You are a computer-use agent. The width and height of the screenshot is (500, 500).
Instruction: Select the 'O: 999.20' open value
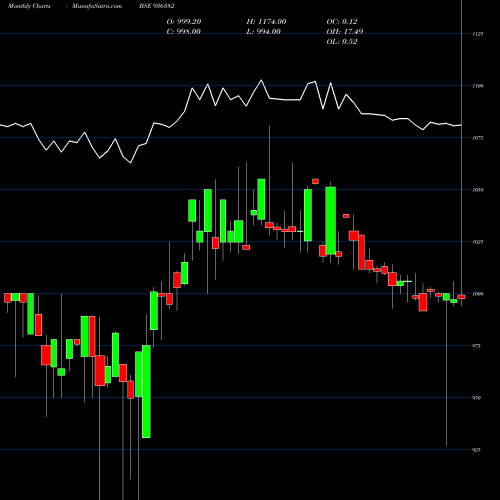pos(184,21)
